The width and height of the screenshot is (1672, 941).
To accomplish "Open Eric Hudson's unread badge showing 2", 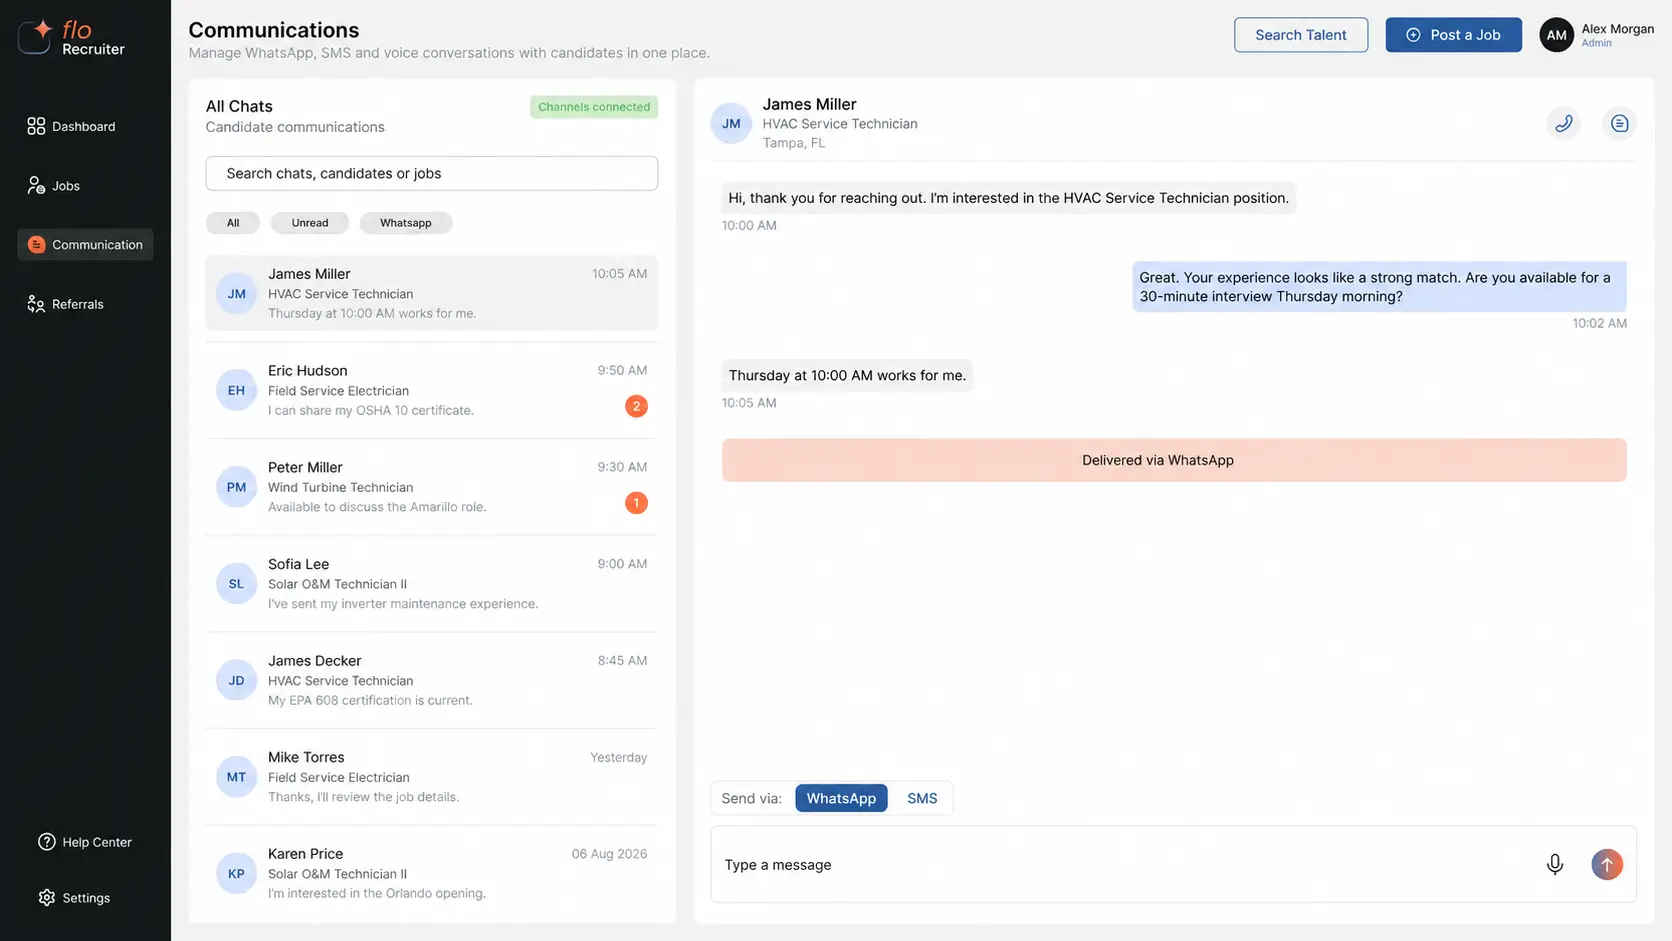I will (636, 406).
